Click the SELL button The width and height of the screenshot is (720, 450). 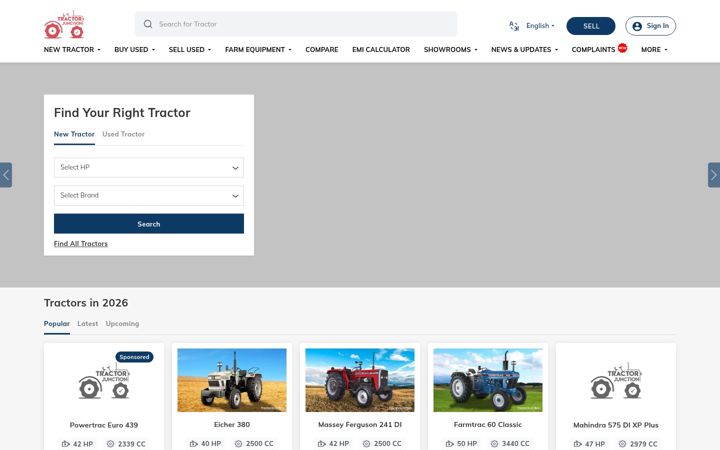coord(591,26)
